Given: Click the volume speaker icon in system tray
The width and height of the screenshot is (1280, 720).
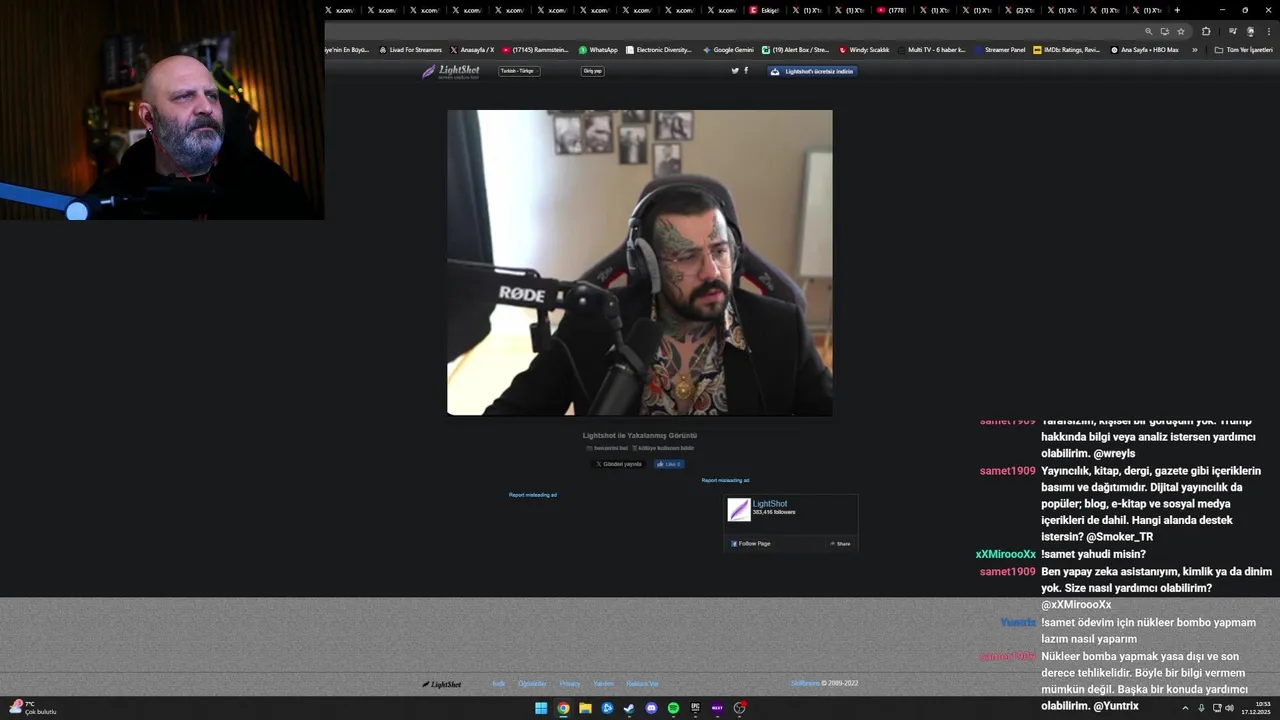Looking at the screenshot, I should 1229,708.
